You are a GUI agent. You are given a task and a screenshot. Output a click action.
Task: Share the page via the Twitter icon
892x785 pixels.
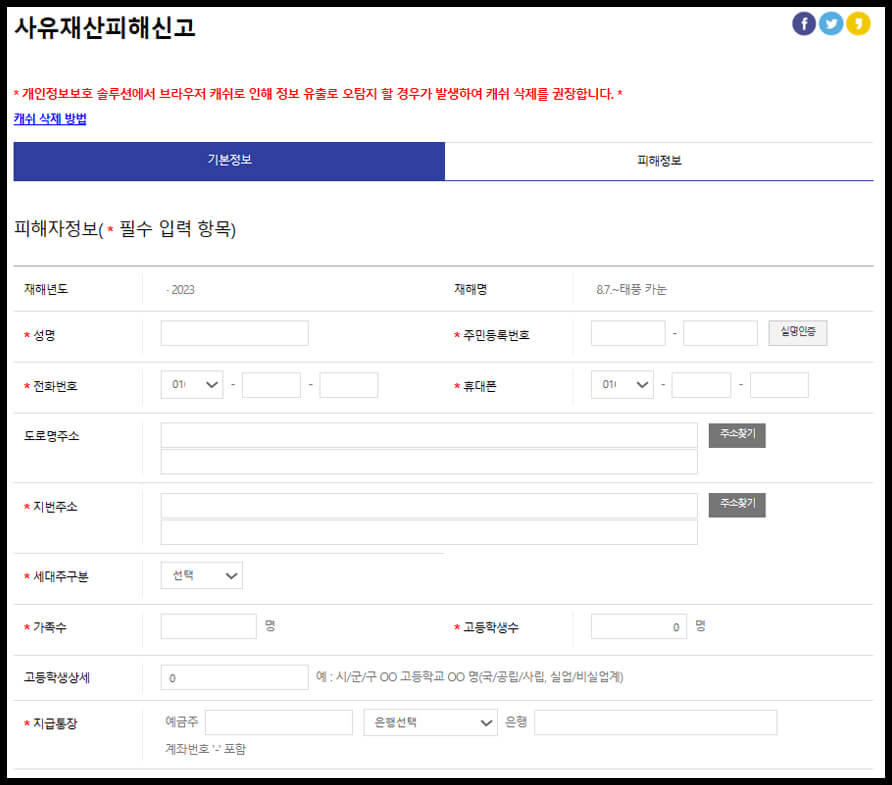point(831,22)
